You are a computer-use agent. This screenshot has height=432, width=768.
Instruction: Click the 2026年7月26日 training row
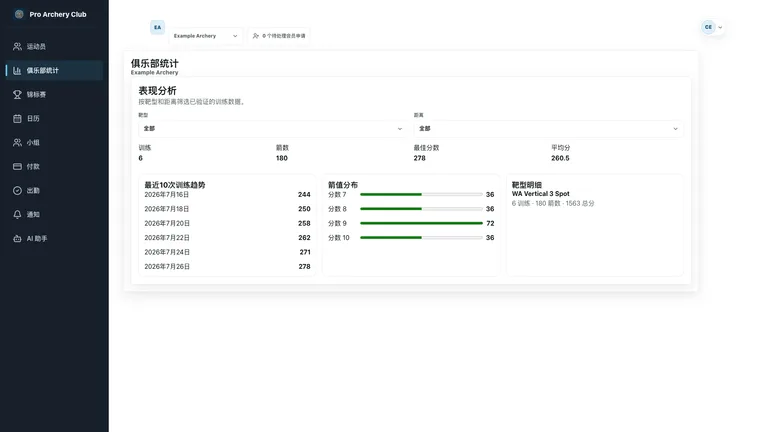point(227,266)
